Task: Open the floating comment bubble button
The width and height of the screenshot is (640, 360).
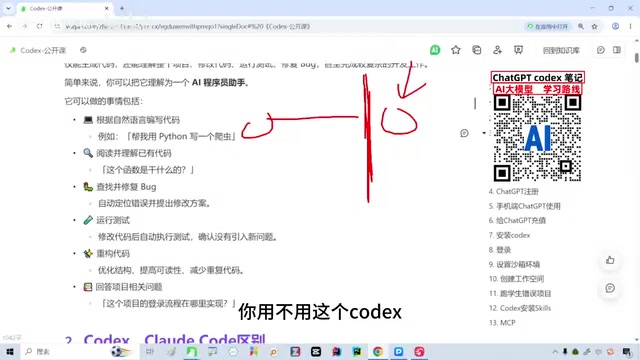Action: click(x=610, y=288)
